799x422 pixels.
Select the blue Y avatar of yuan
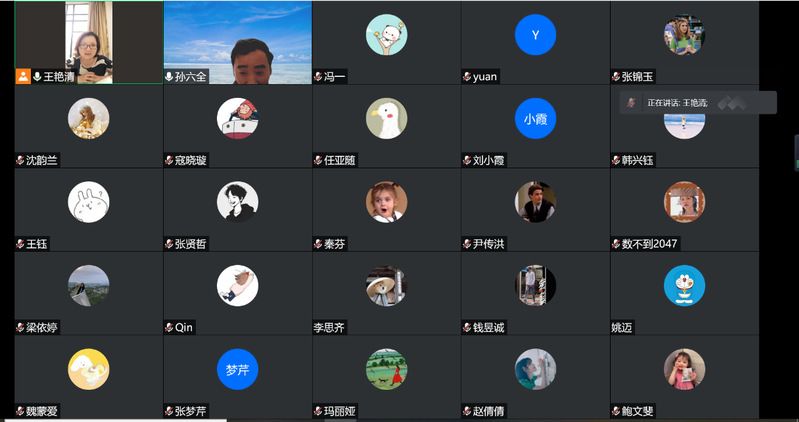tap(535, 35)
